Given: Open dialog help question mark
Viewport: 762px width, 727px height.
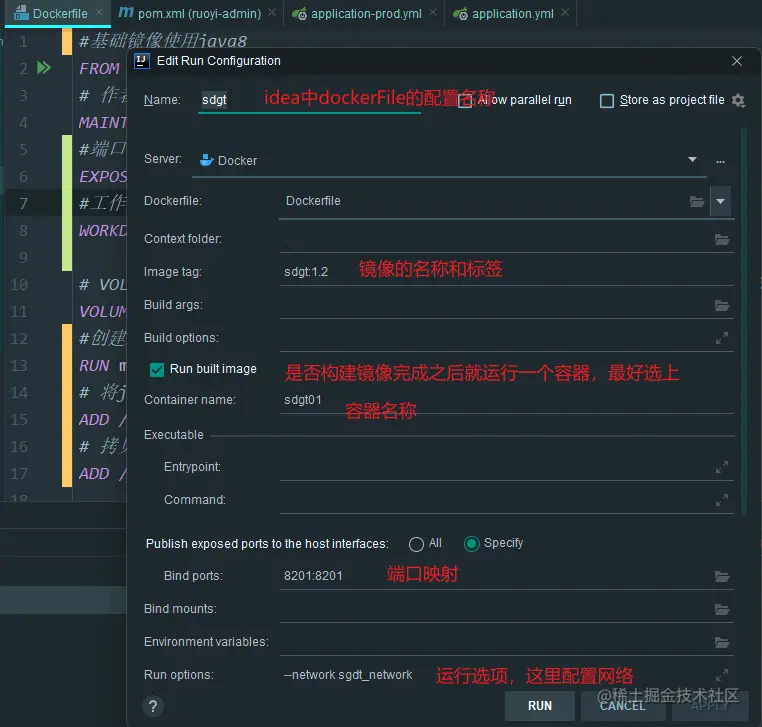Looking at the screenshot, I should (x=153, y=706).
